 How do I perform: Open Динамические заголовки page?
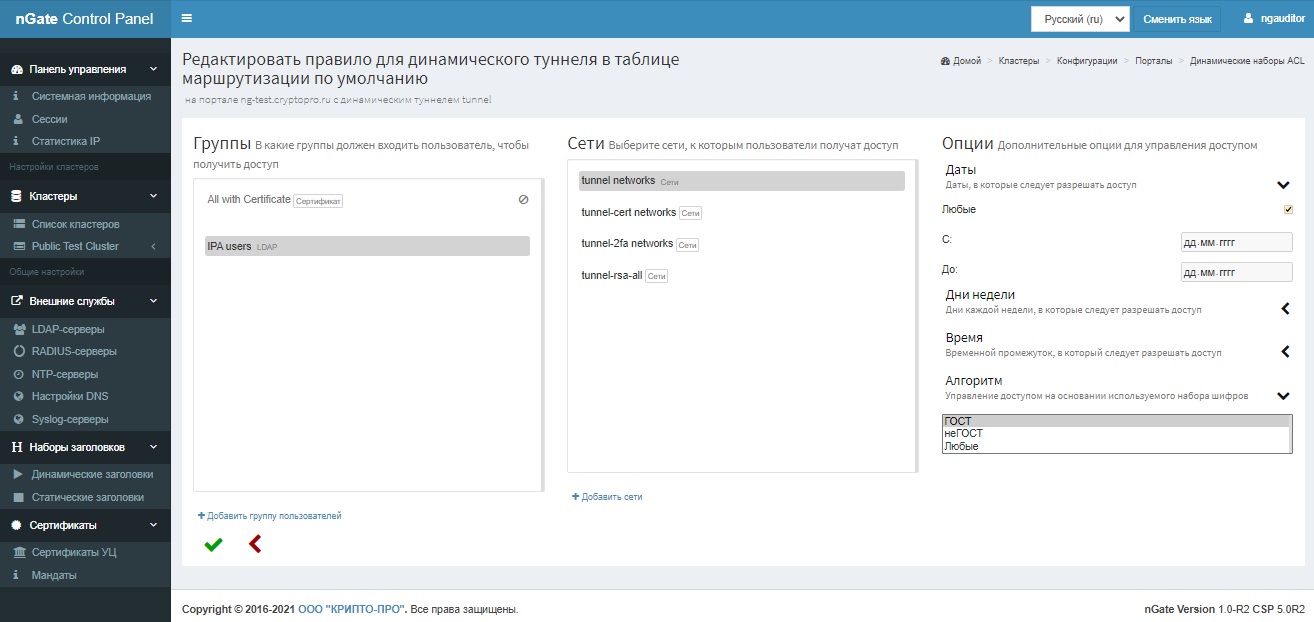click(x=92, y=474)
